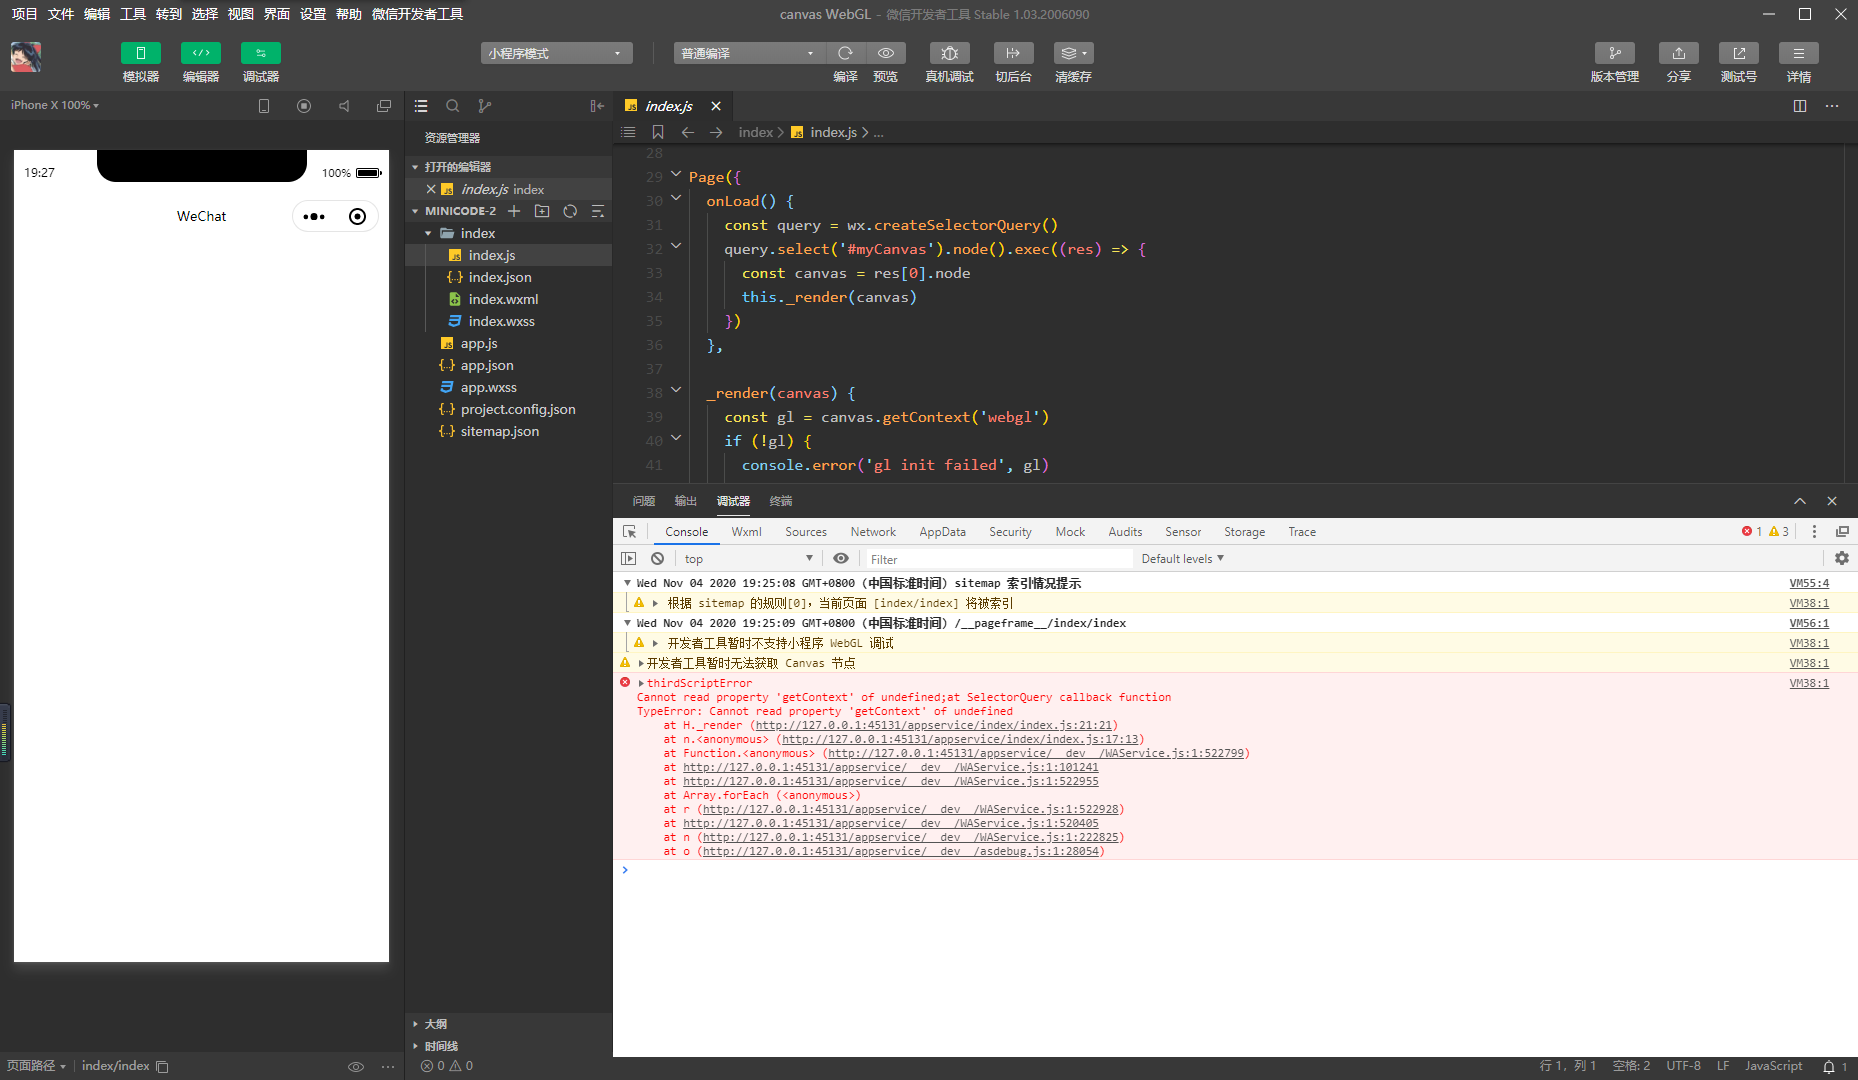Navigate back in the editor
This screenshot has height=1080, width=1858.
tap(688, 132)
